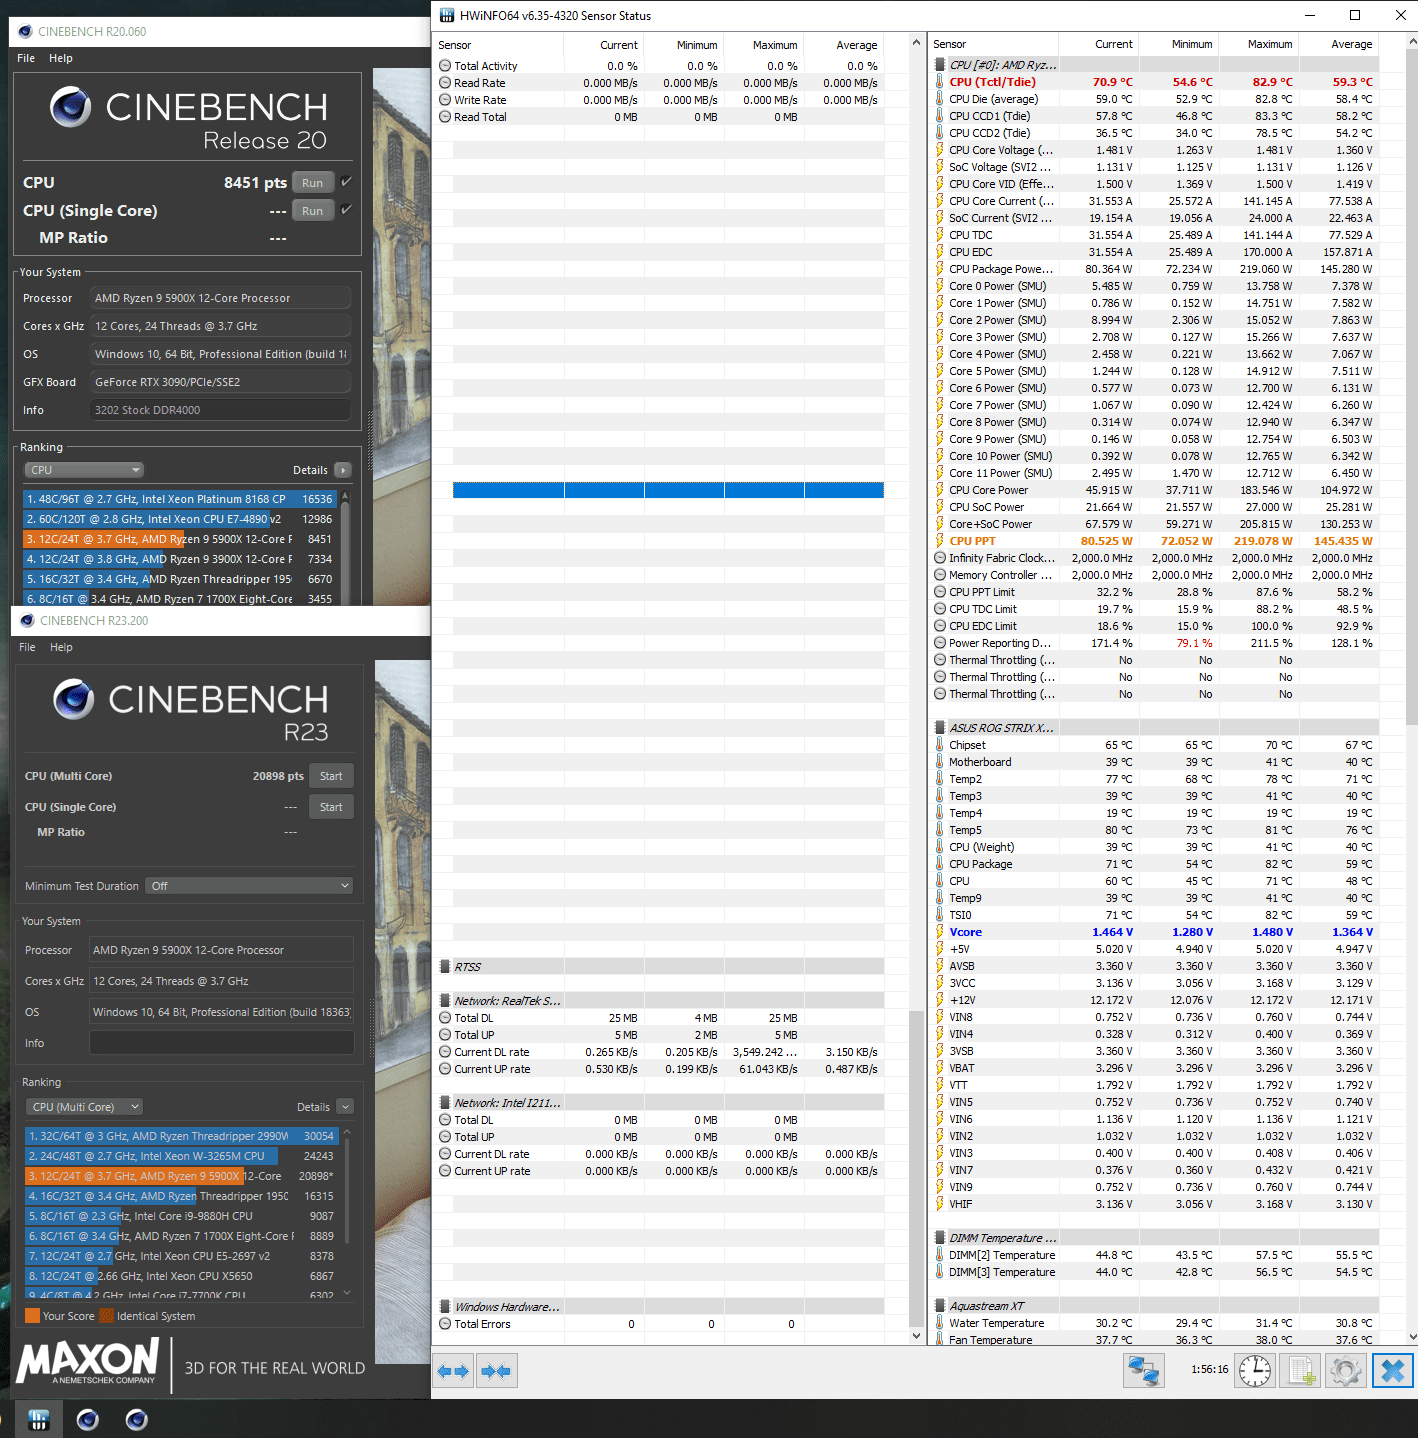Select Intel Core i9-9880H ranking entry in R23
The width and height of the screenshot is (1418, 1438).
[182, 1216]
